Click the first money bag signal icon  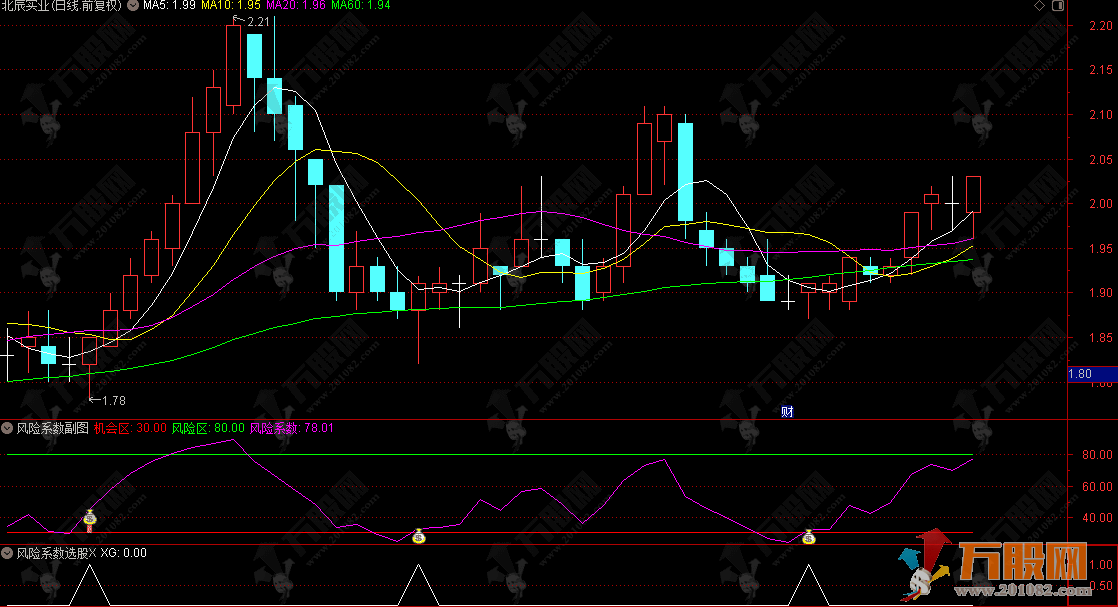point(91,518)
